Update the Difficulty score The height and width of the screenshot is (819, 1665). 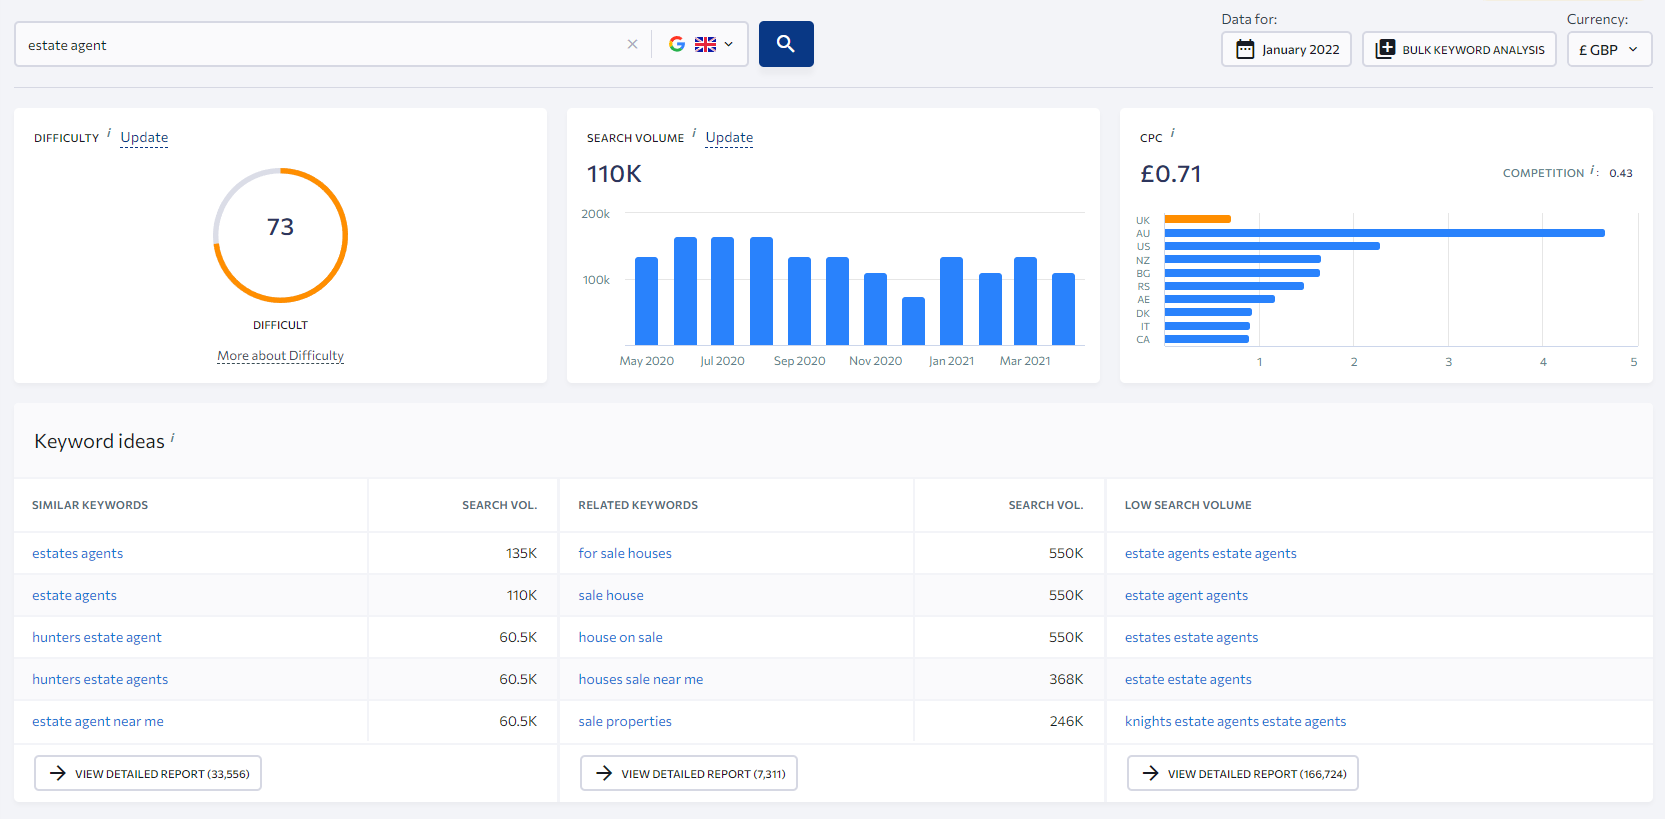(144, 137)
